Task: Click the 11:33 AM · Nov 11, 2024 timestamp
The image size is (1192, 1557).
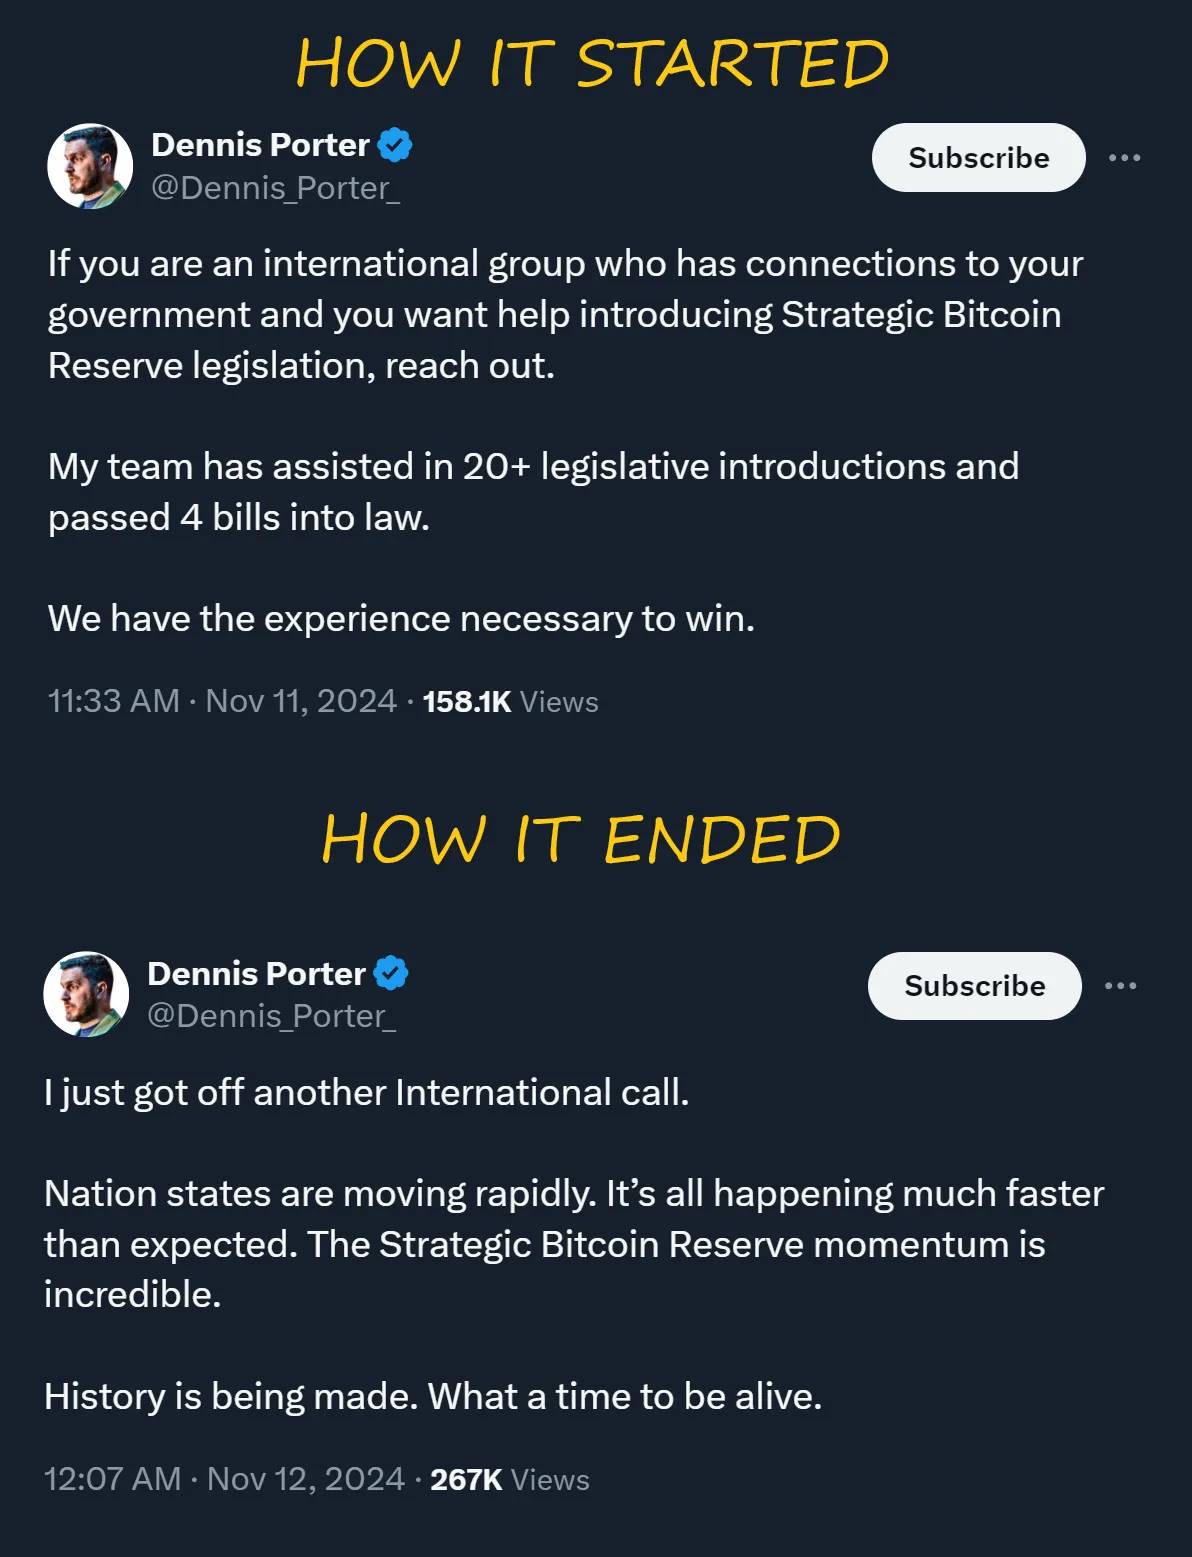Action: click(222, 701)
